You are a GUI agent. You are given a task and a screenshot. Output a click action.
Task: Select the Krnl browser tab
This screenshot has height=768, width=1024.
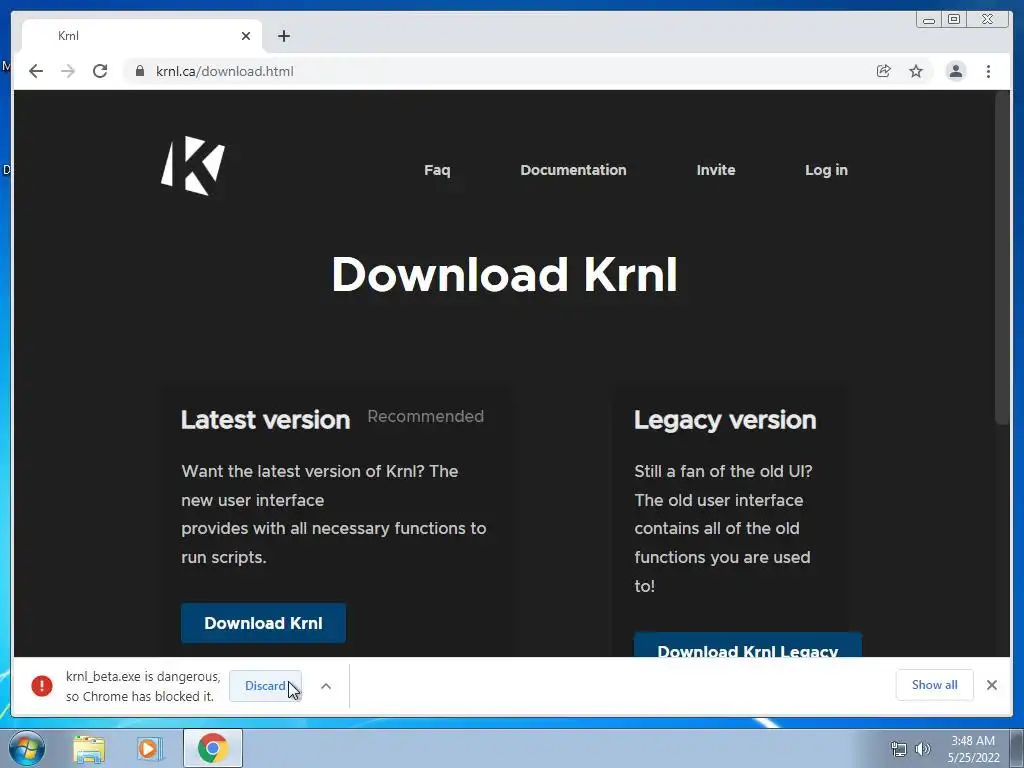point(142,36)
